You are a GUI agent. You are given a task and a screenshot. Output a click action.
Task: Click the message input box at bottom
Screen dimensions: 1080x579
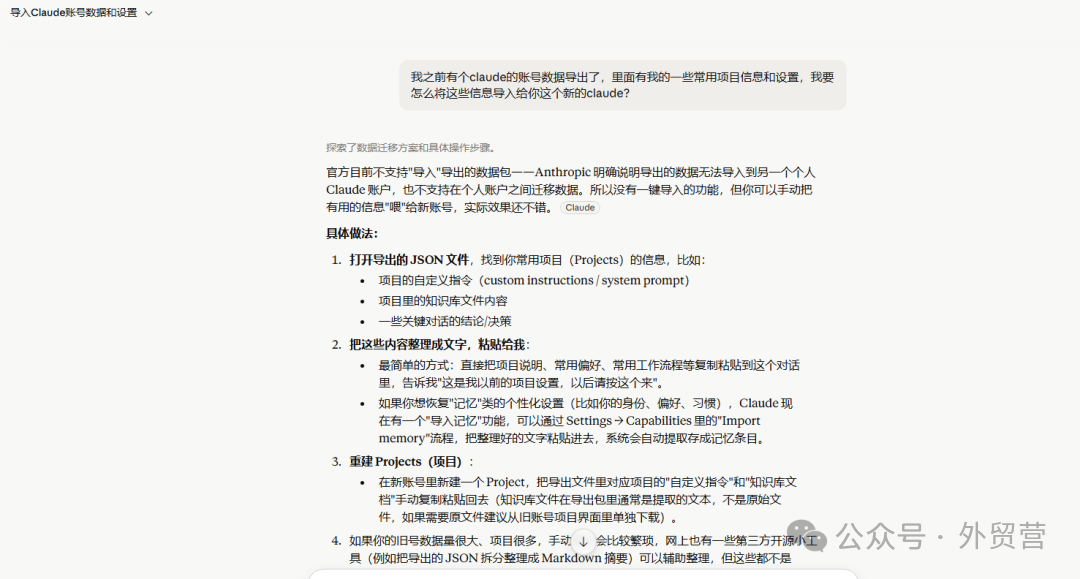[583, 574]
